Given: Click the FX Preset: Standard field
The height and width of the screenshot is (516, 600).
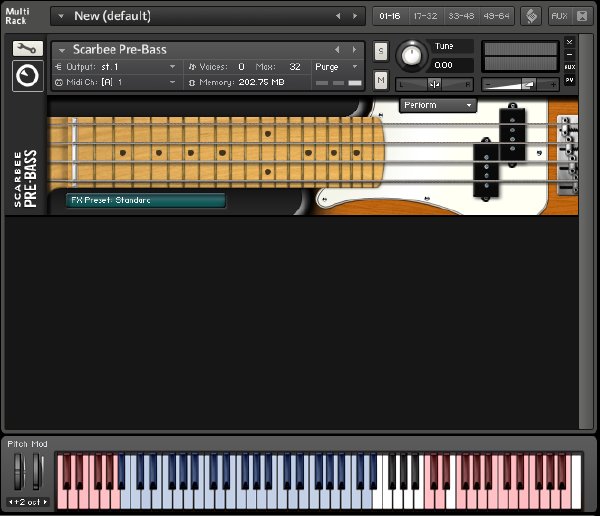Looking at the screenshot, I should [145, 201].
